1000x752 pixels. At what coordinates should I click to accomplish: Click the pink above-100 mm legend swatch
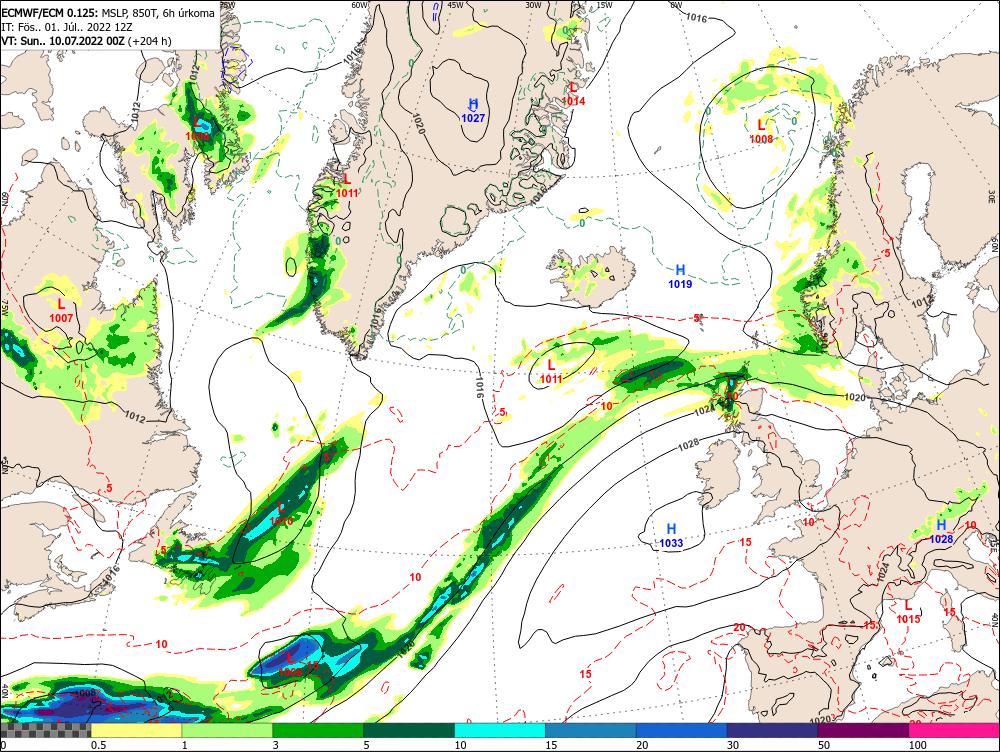pos(954,730)
